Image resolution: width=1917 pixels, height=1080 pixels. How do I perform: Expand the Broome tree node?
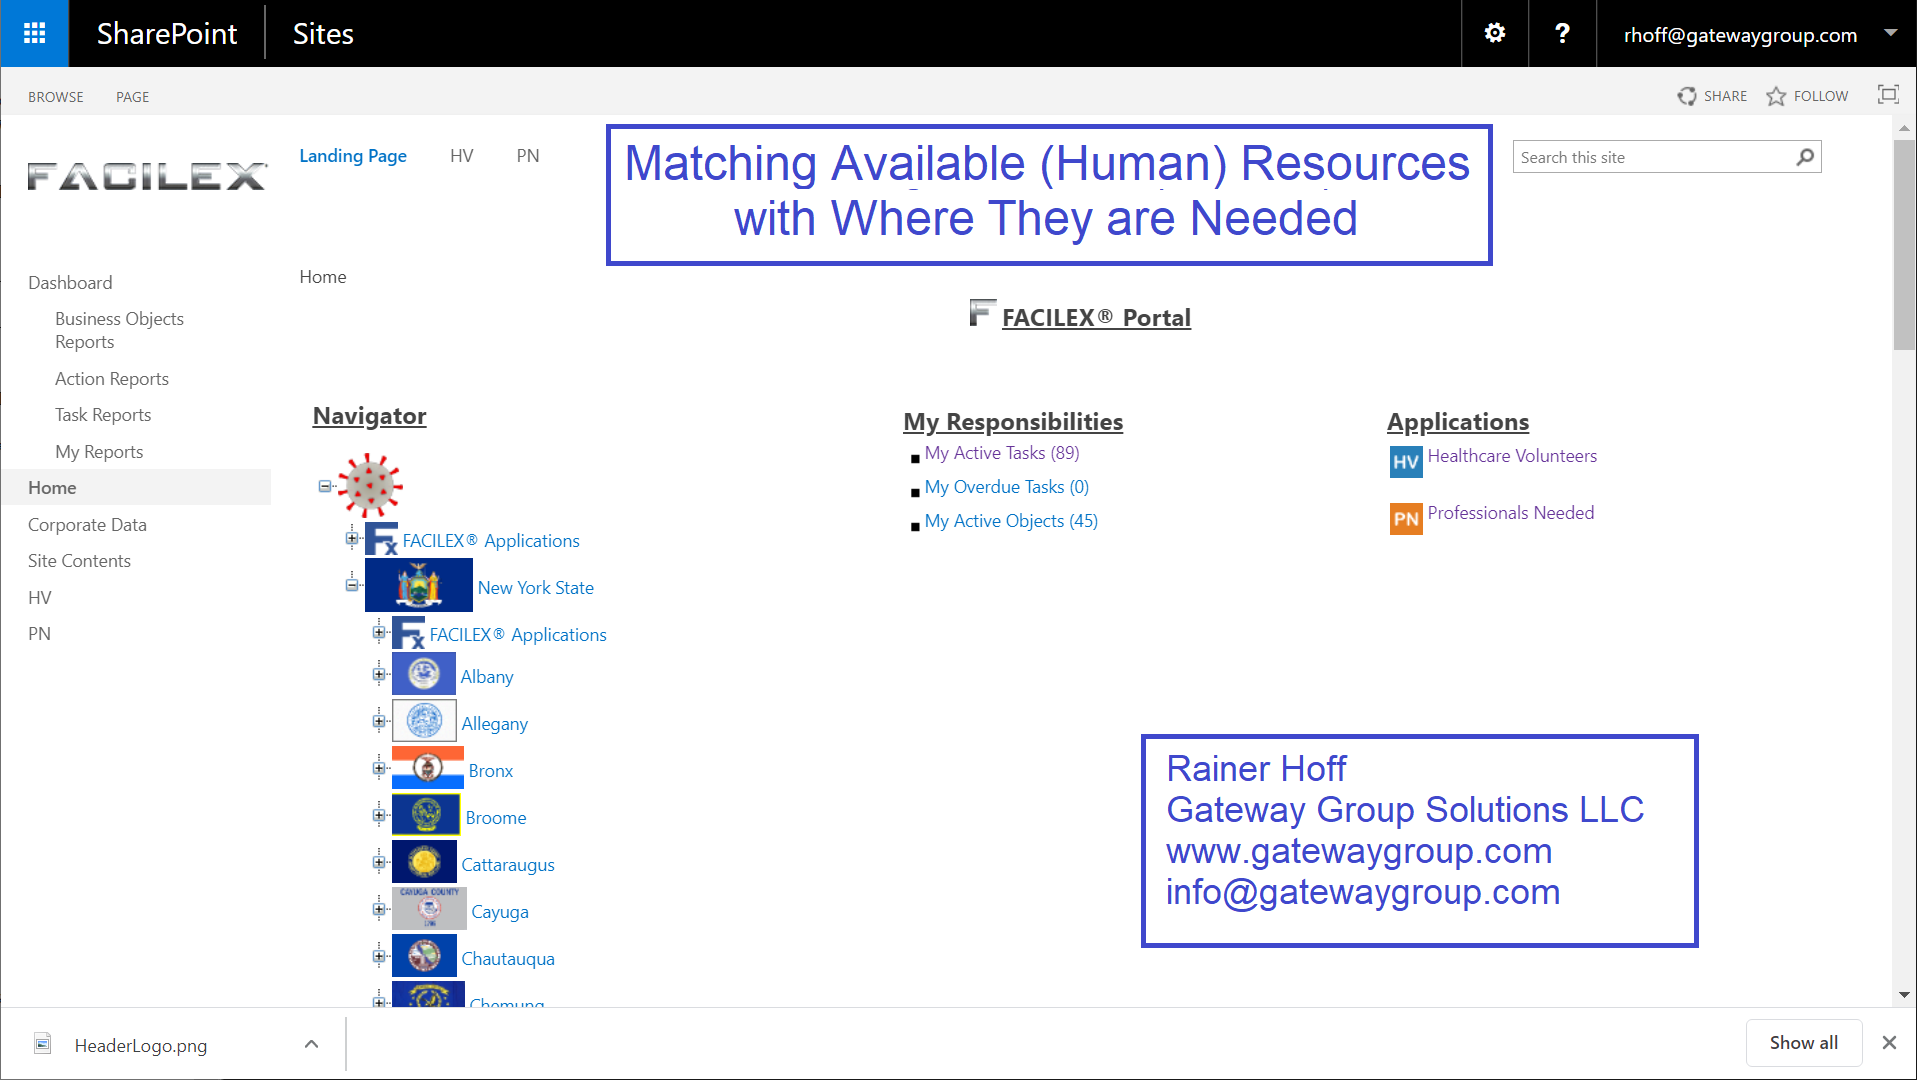click(x=378, y=815)
